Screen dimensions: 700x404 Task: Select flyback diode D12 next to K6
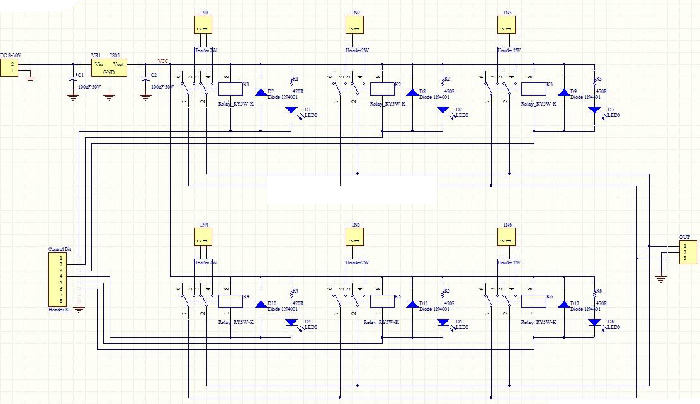click(564, 305)
